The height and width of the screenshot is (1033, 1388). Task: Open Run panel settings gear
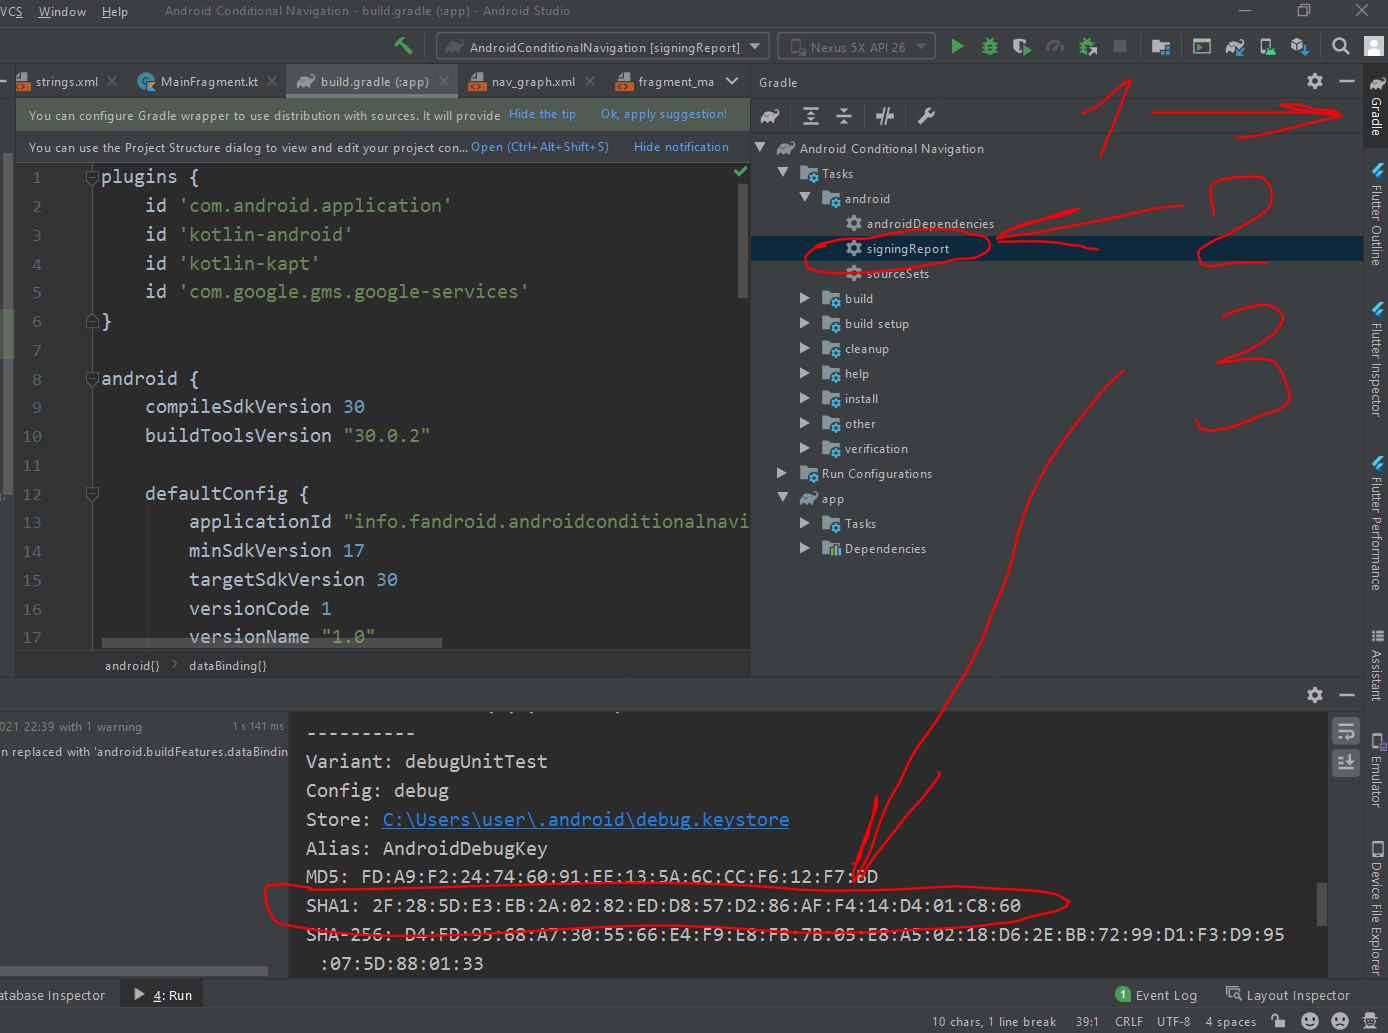[1315, 694]
